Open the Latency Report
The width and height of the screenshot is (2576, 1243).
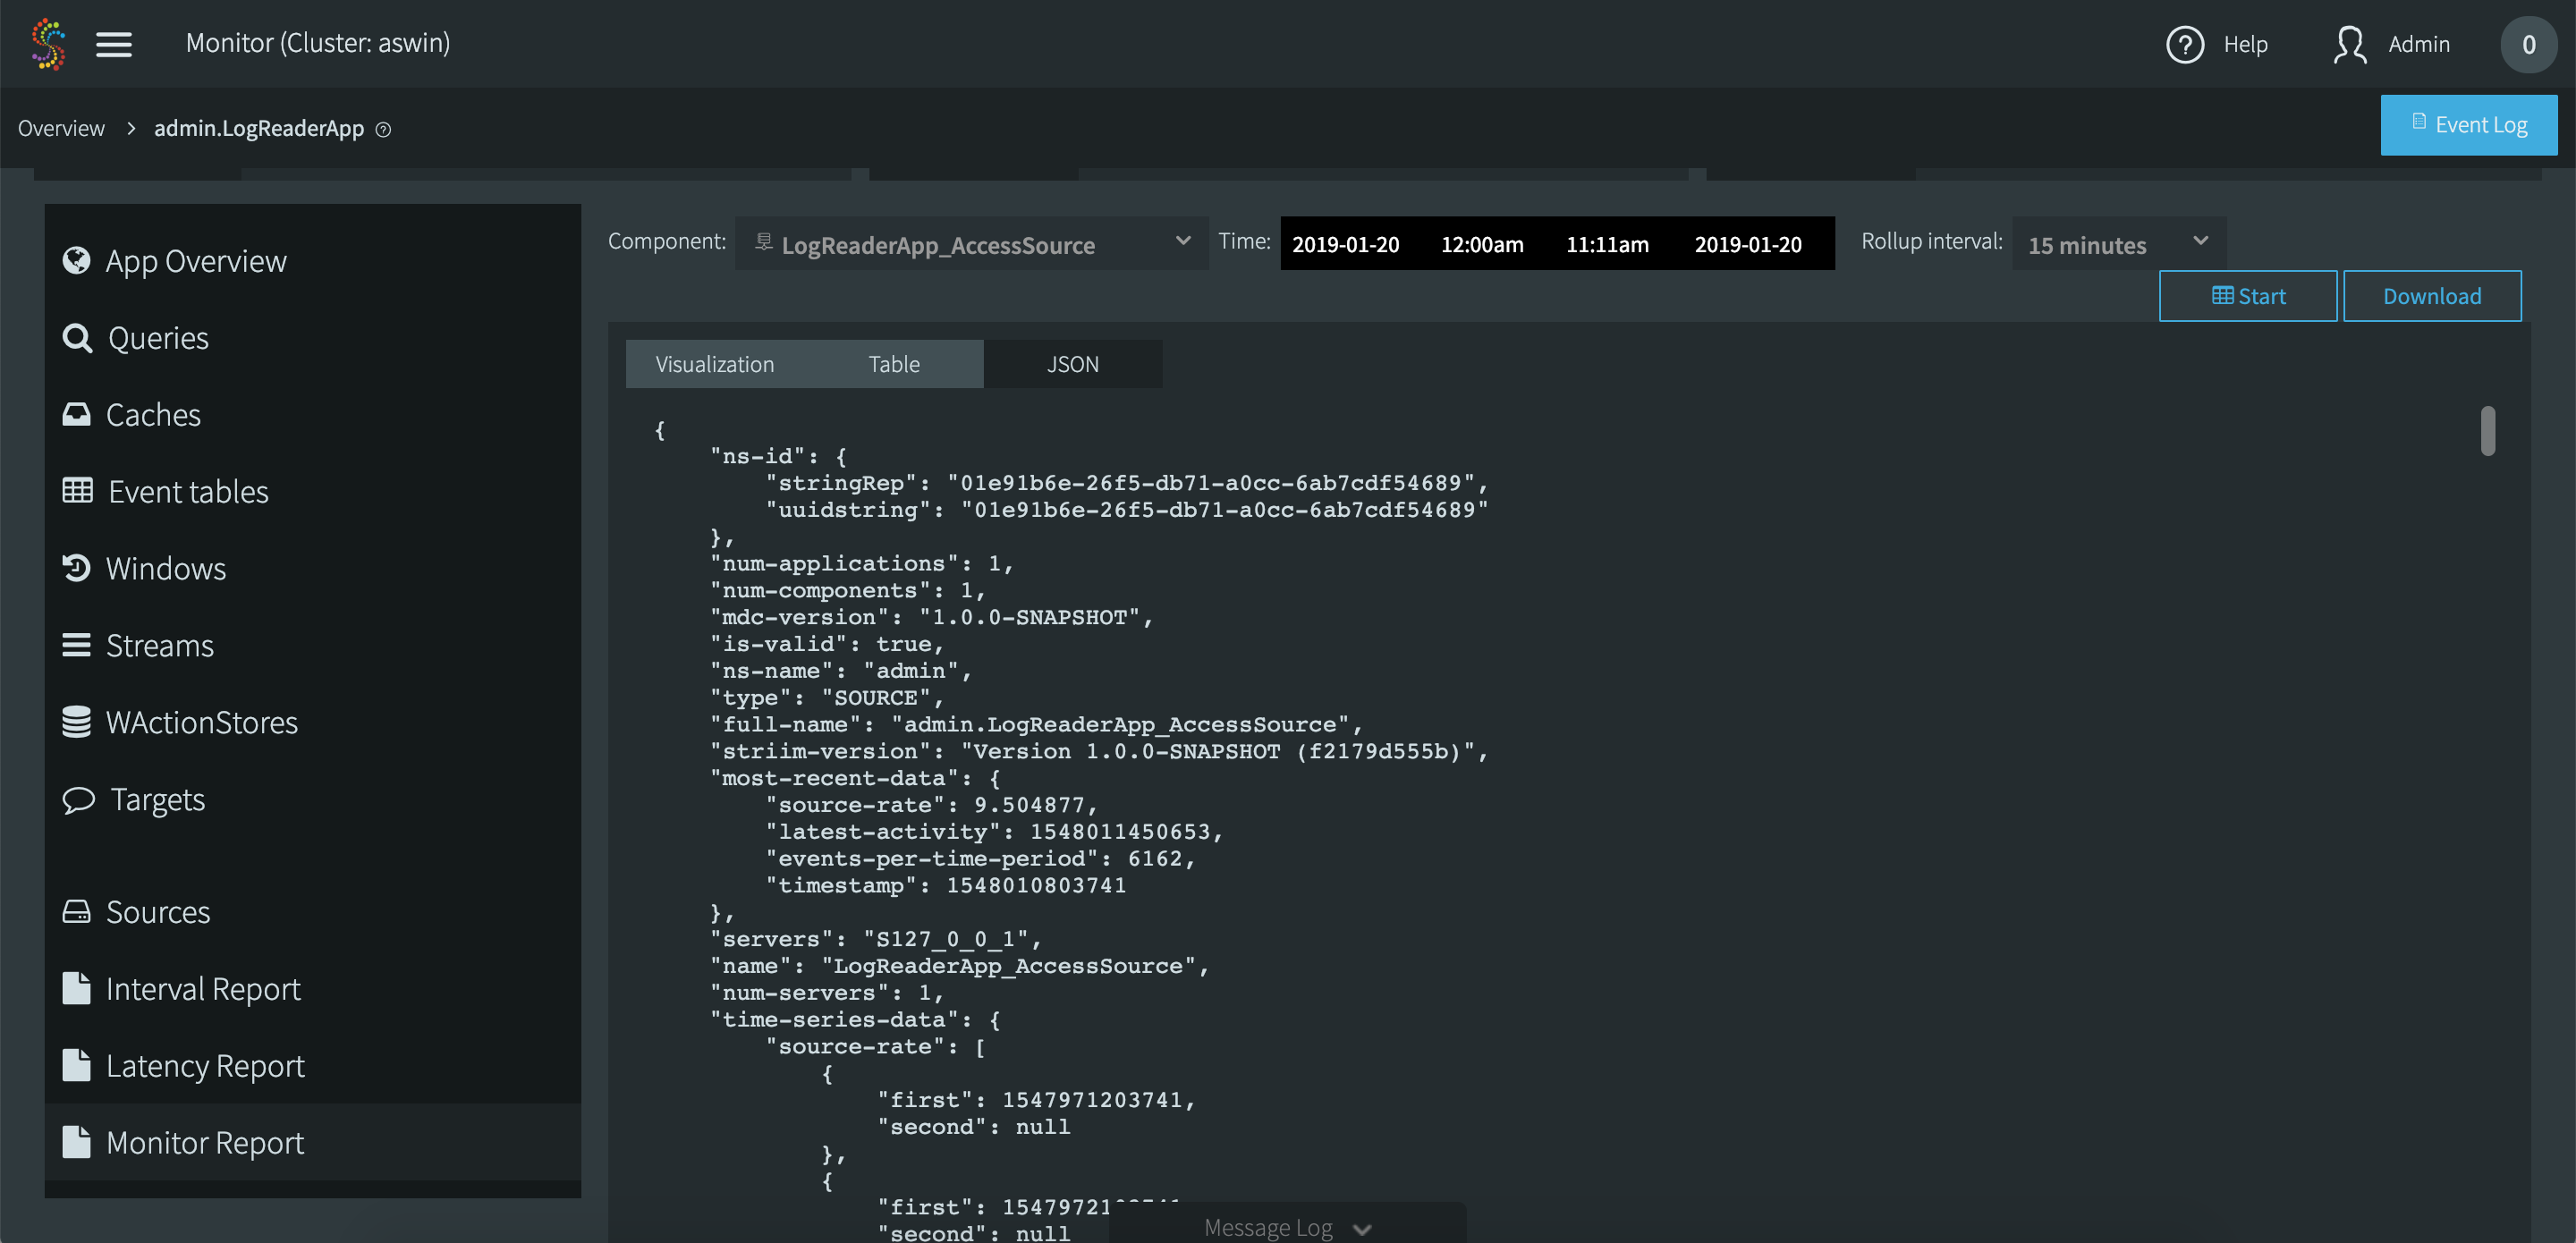pos(205,1065)
